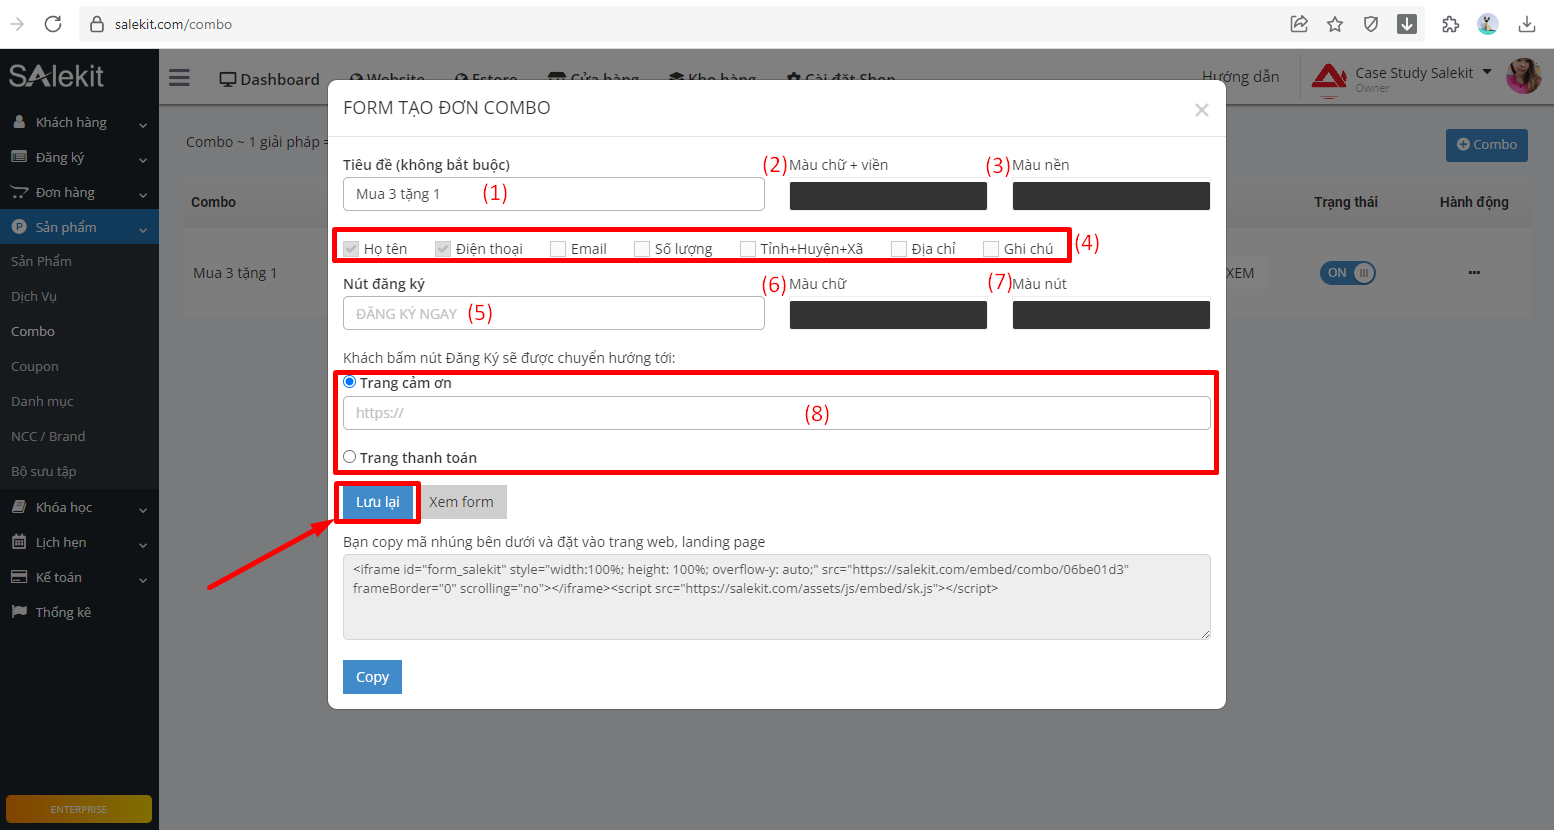
Task: Click the Thống kê flag icon
Action: (19, 612)
